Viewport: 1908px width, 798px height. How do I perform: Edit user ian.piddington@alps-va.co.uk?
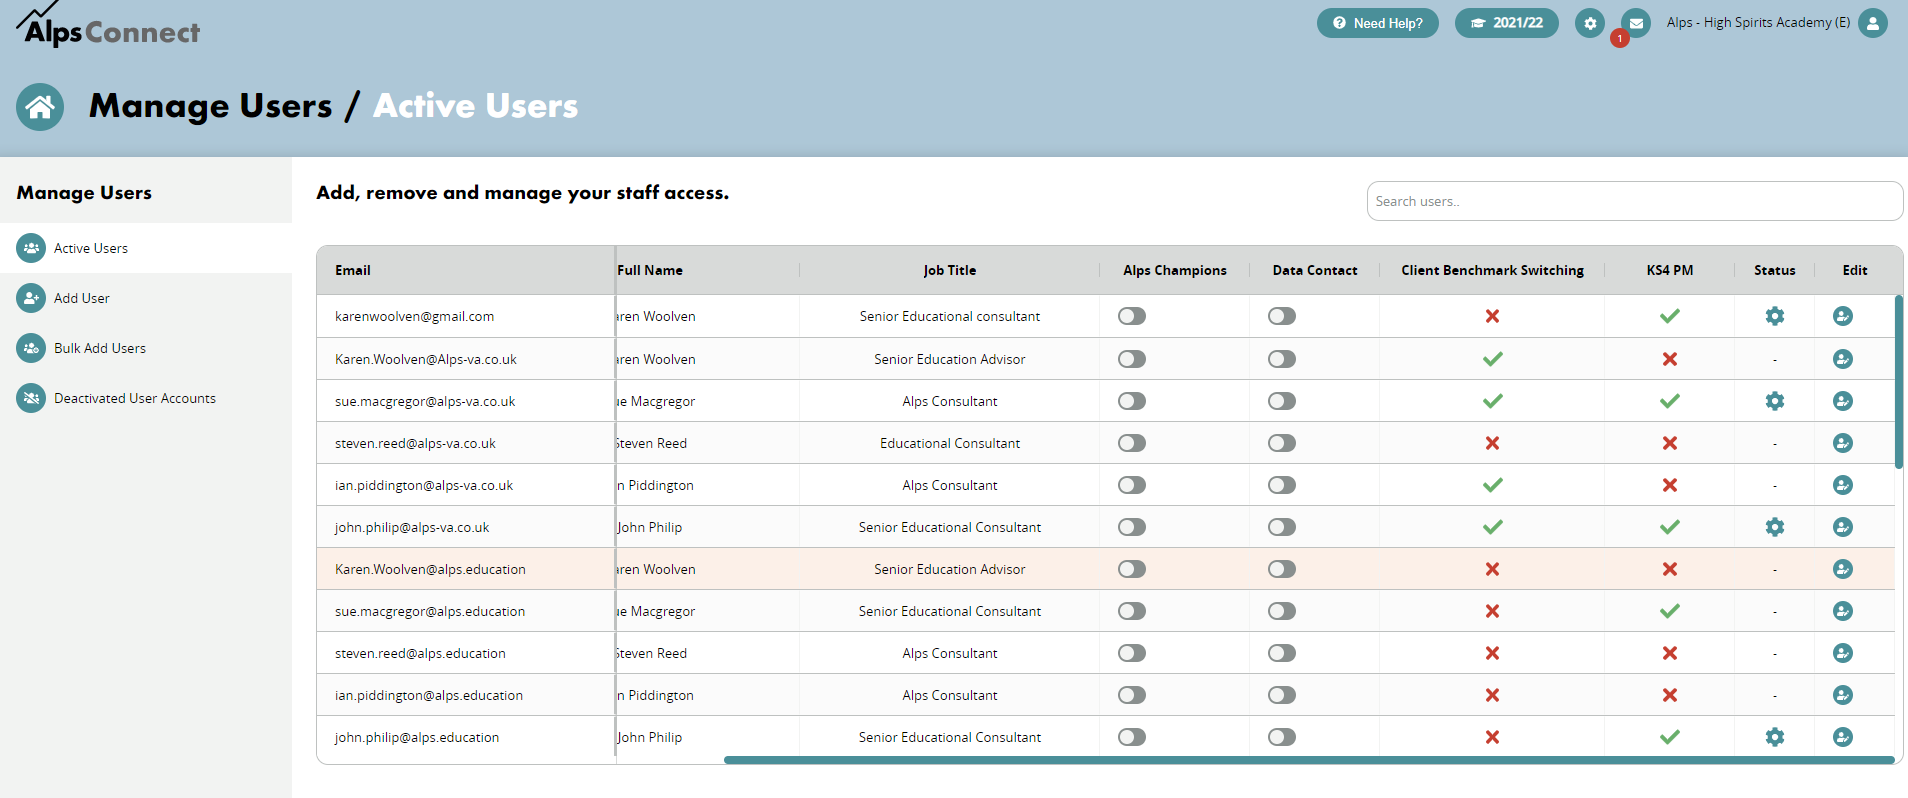click(x=1843, y=485)
